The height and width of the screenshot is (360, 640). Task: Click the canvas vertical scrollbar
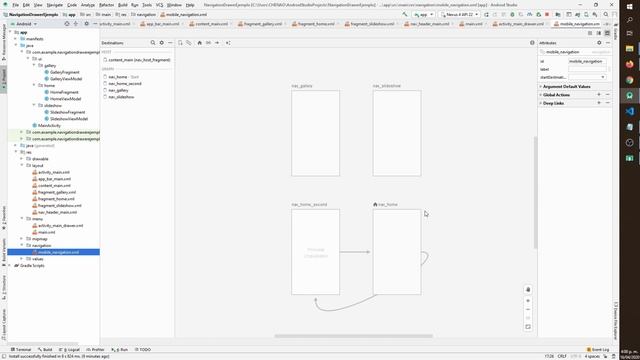tap(535, 193)
